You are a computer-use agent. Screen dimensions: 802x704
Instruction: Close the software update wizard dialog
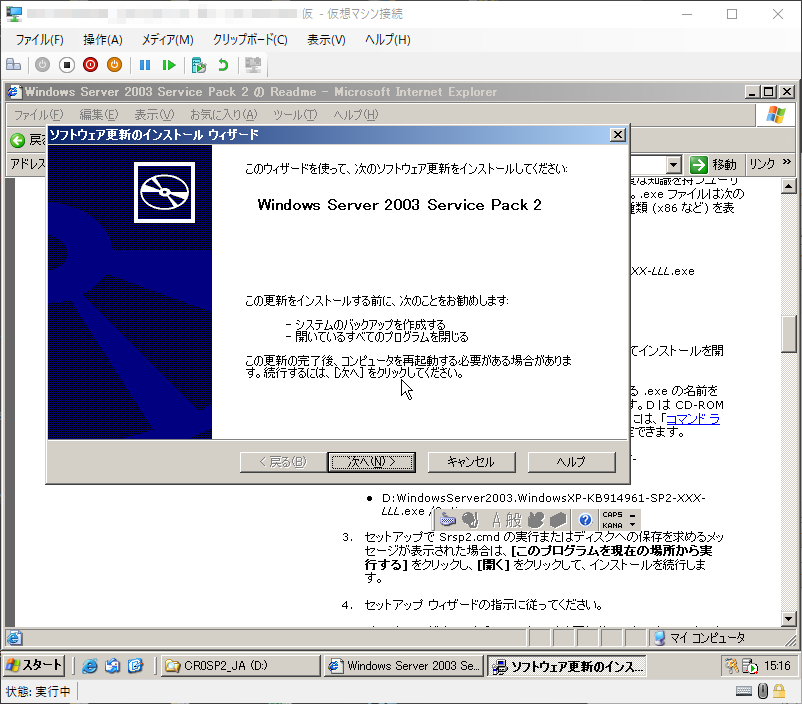[618, 135]
